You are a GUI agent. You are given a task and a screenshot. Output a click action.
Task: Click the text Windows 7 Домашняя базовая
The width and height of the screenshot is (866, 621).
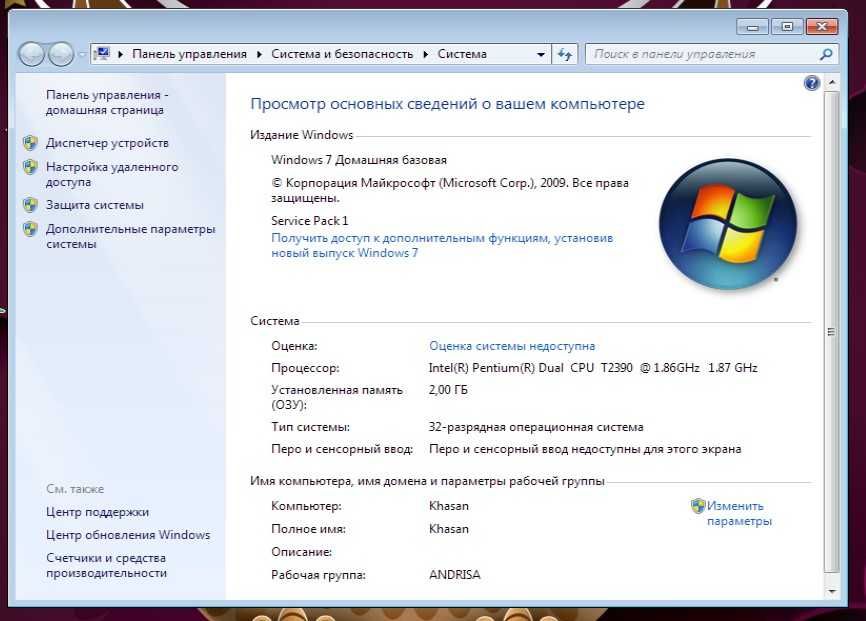click(359, 160)
